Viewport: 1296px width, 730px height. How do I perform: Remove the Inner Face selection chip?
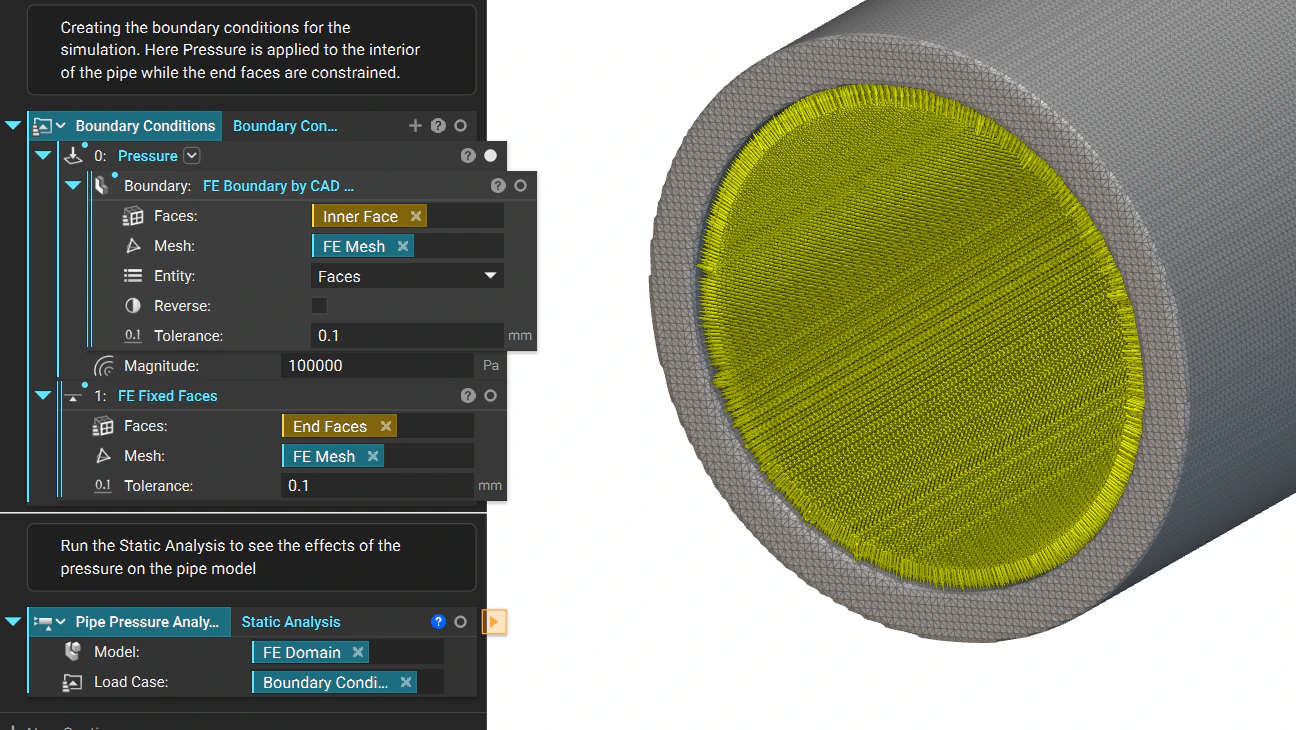(415, 215)
